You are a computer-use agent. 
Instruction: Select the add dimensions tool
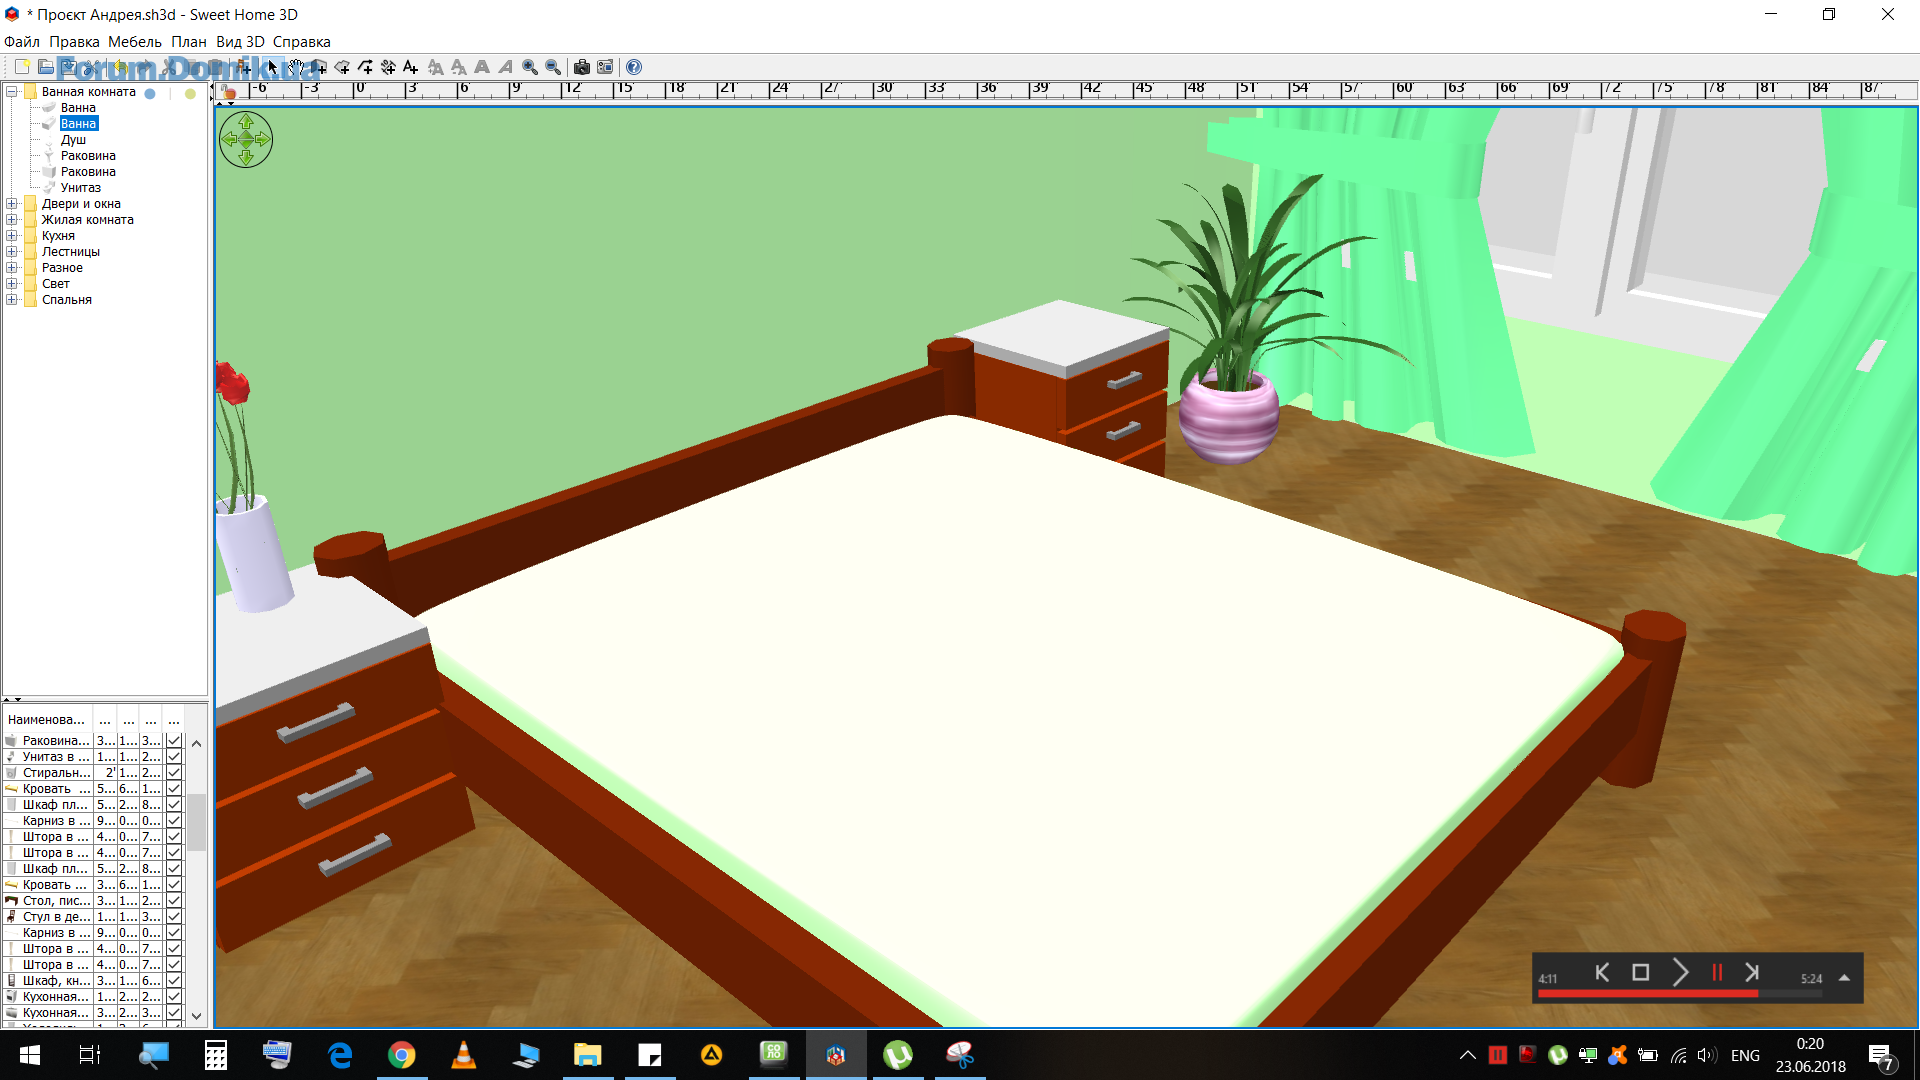click(388, 67)
